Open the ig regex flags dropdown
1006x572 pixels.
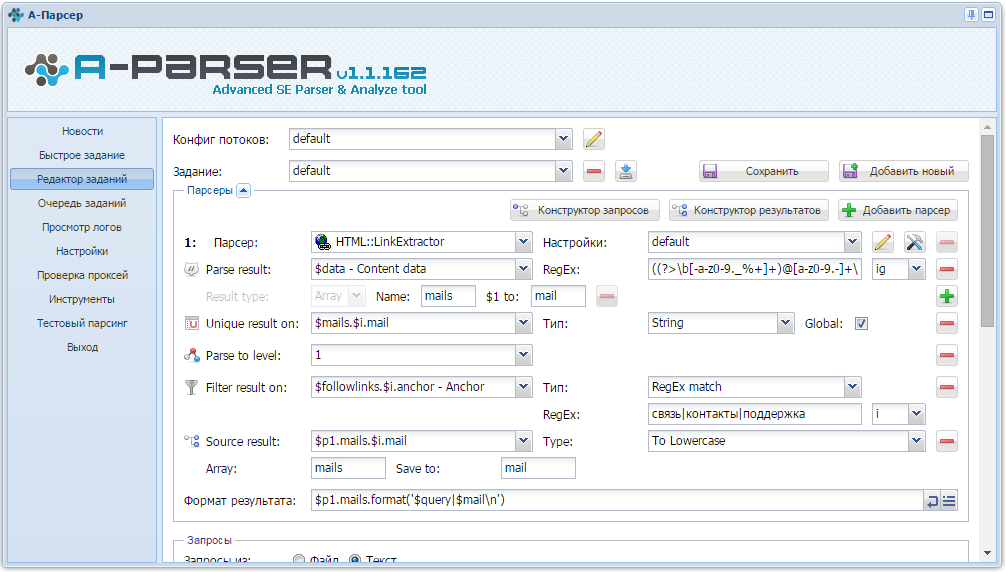coord(917,269)
